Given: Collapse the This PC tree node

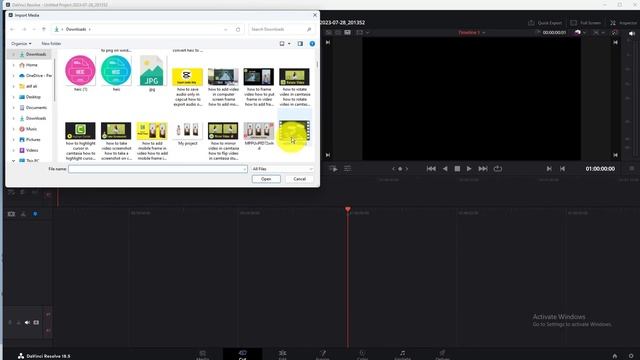Looking at the screenshot, I should (13, 160).
